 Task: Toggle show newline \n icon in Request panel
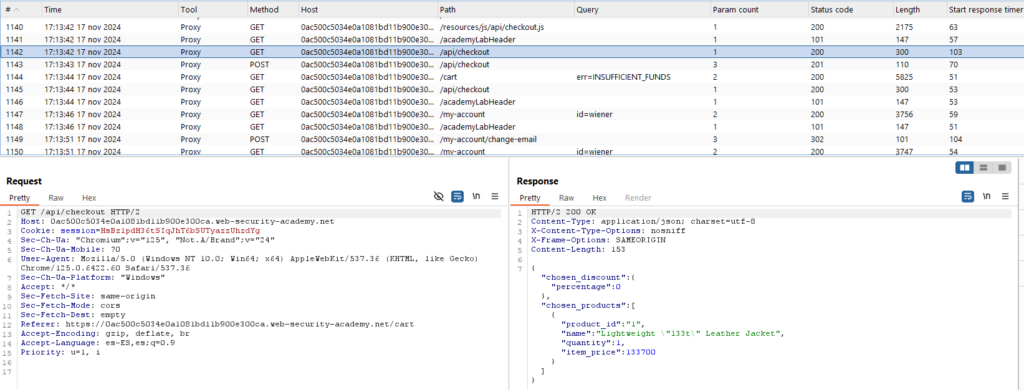[x=477, y=197]
